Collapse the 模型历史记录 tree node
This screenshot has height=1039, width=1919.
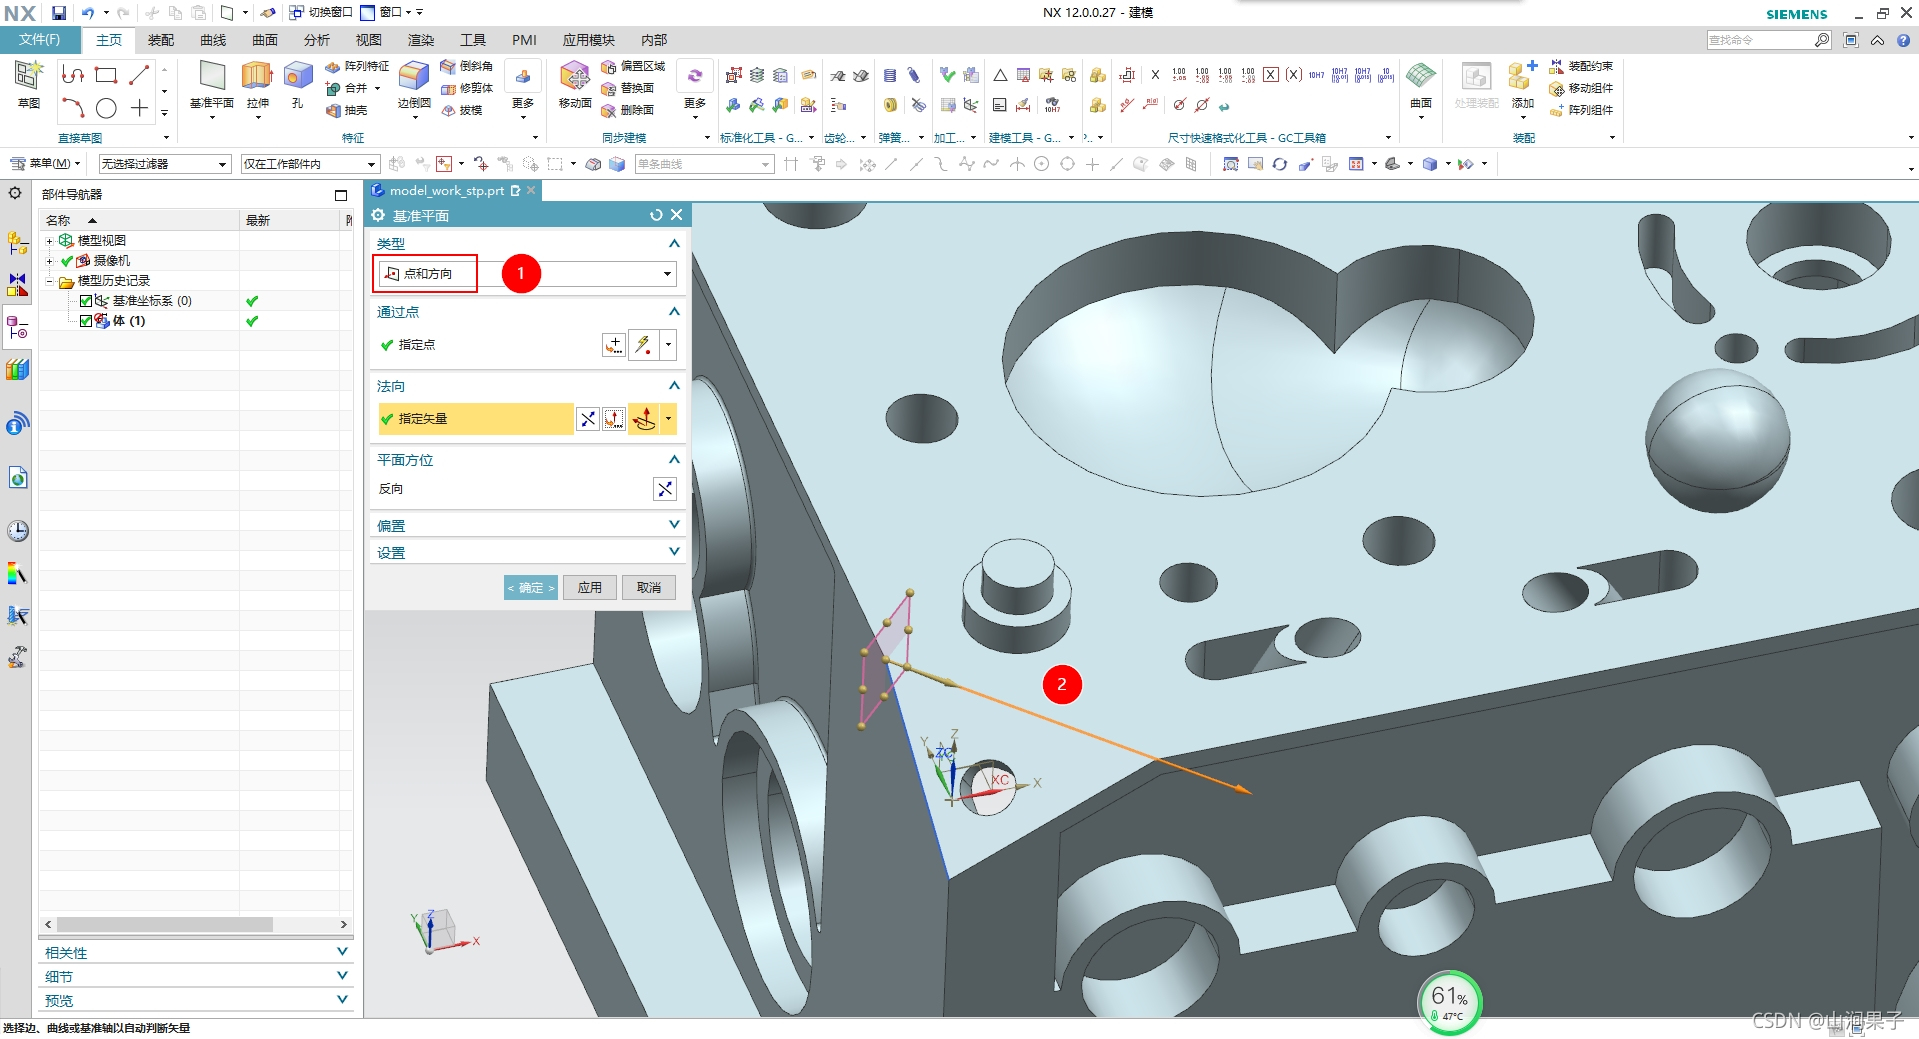tap(49, 281)
